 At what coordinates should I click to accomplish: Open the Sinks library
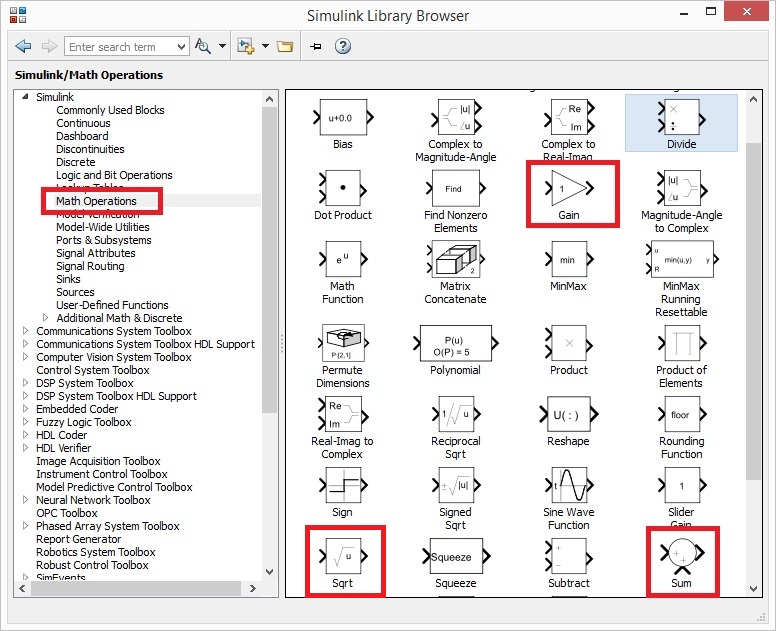click(x=68, y=279)
